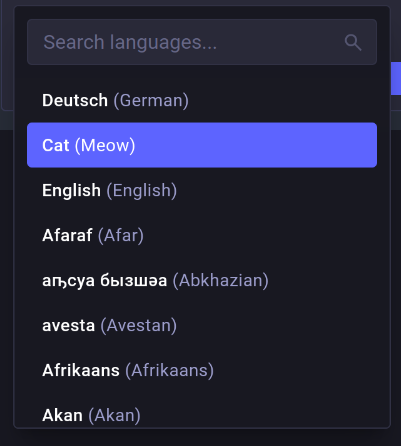Image resolution: width=401 pixels, height=446 pixels.
Task: Click the bold 'Deutsch' native name
Action: 75,100
